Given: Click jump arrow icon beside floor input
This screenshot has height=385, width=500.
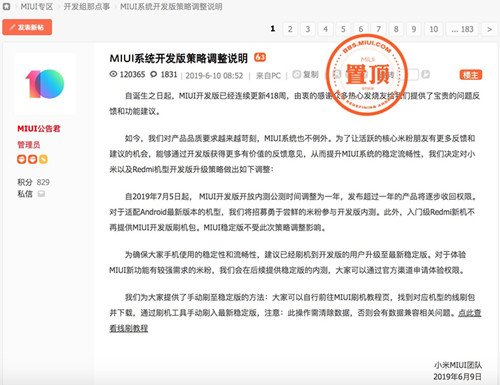Looking at the screenshot, I should [426, 74].
